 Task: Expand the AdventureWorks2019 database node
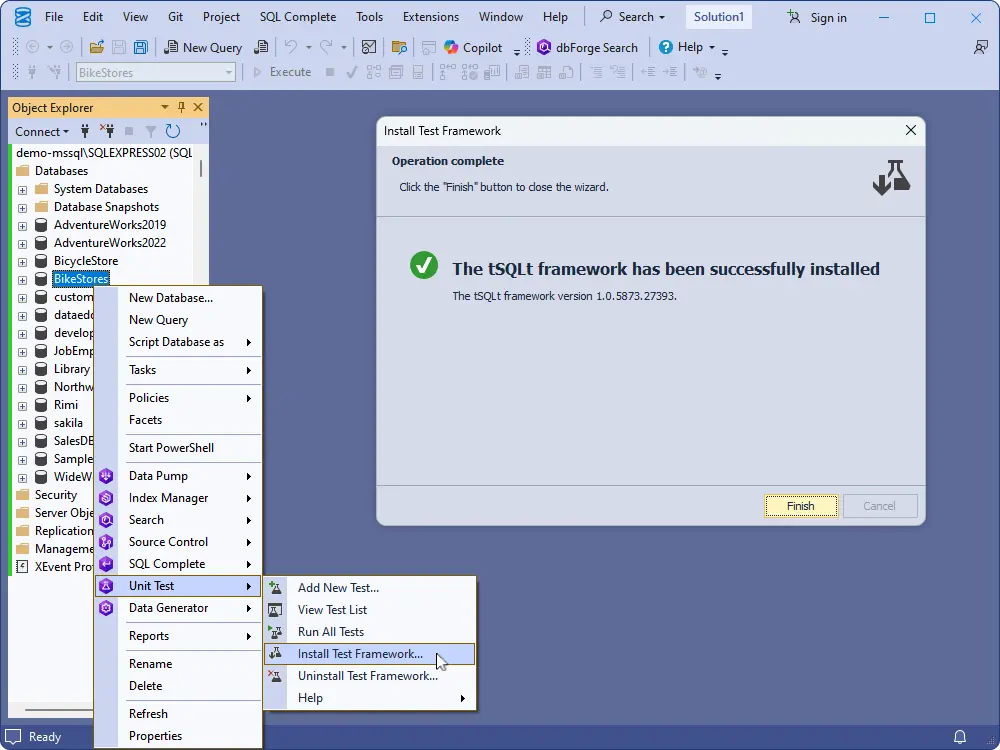(x=22, y=225)
